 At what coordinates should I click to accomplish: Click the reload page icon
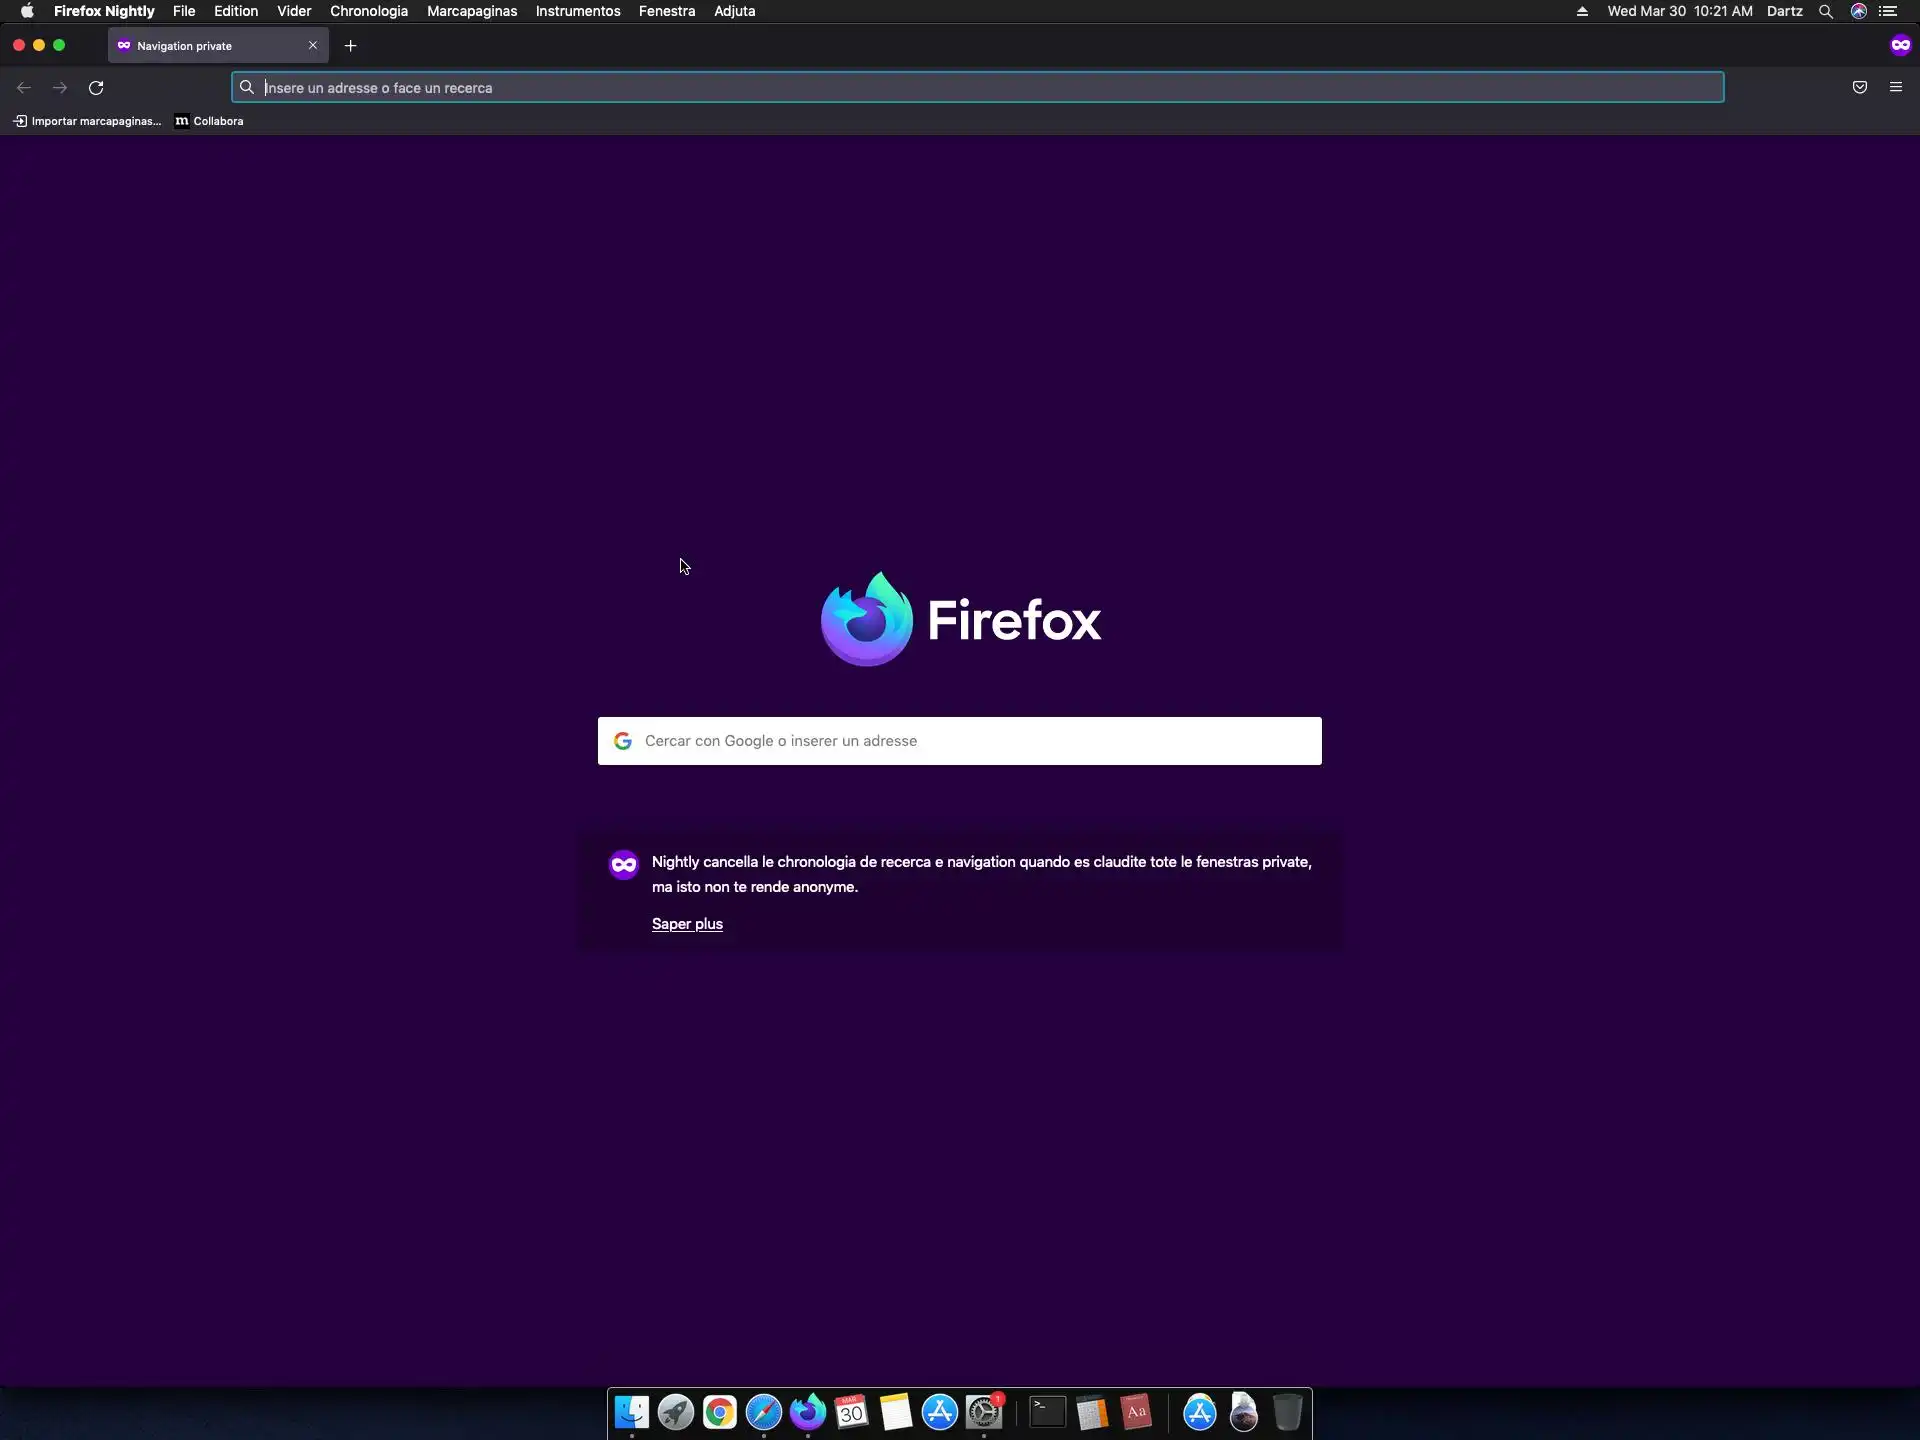[96, 88]
